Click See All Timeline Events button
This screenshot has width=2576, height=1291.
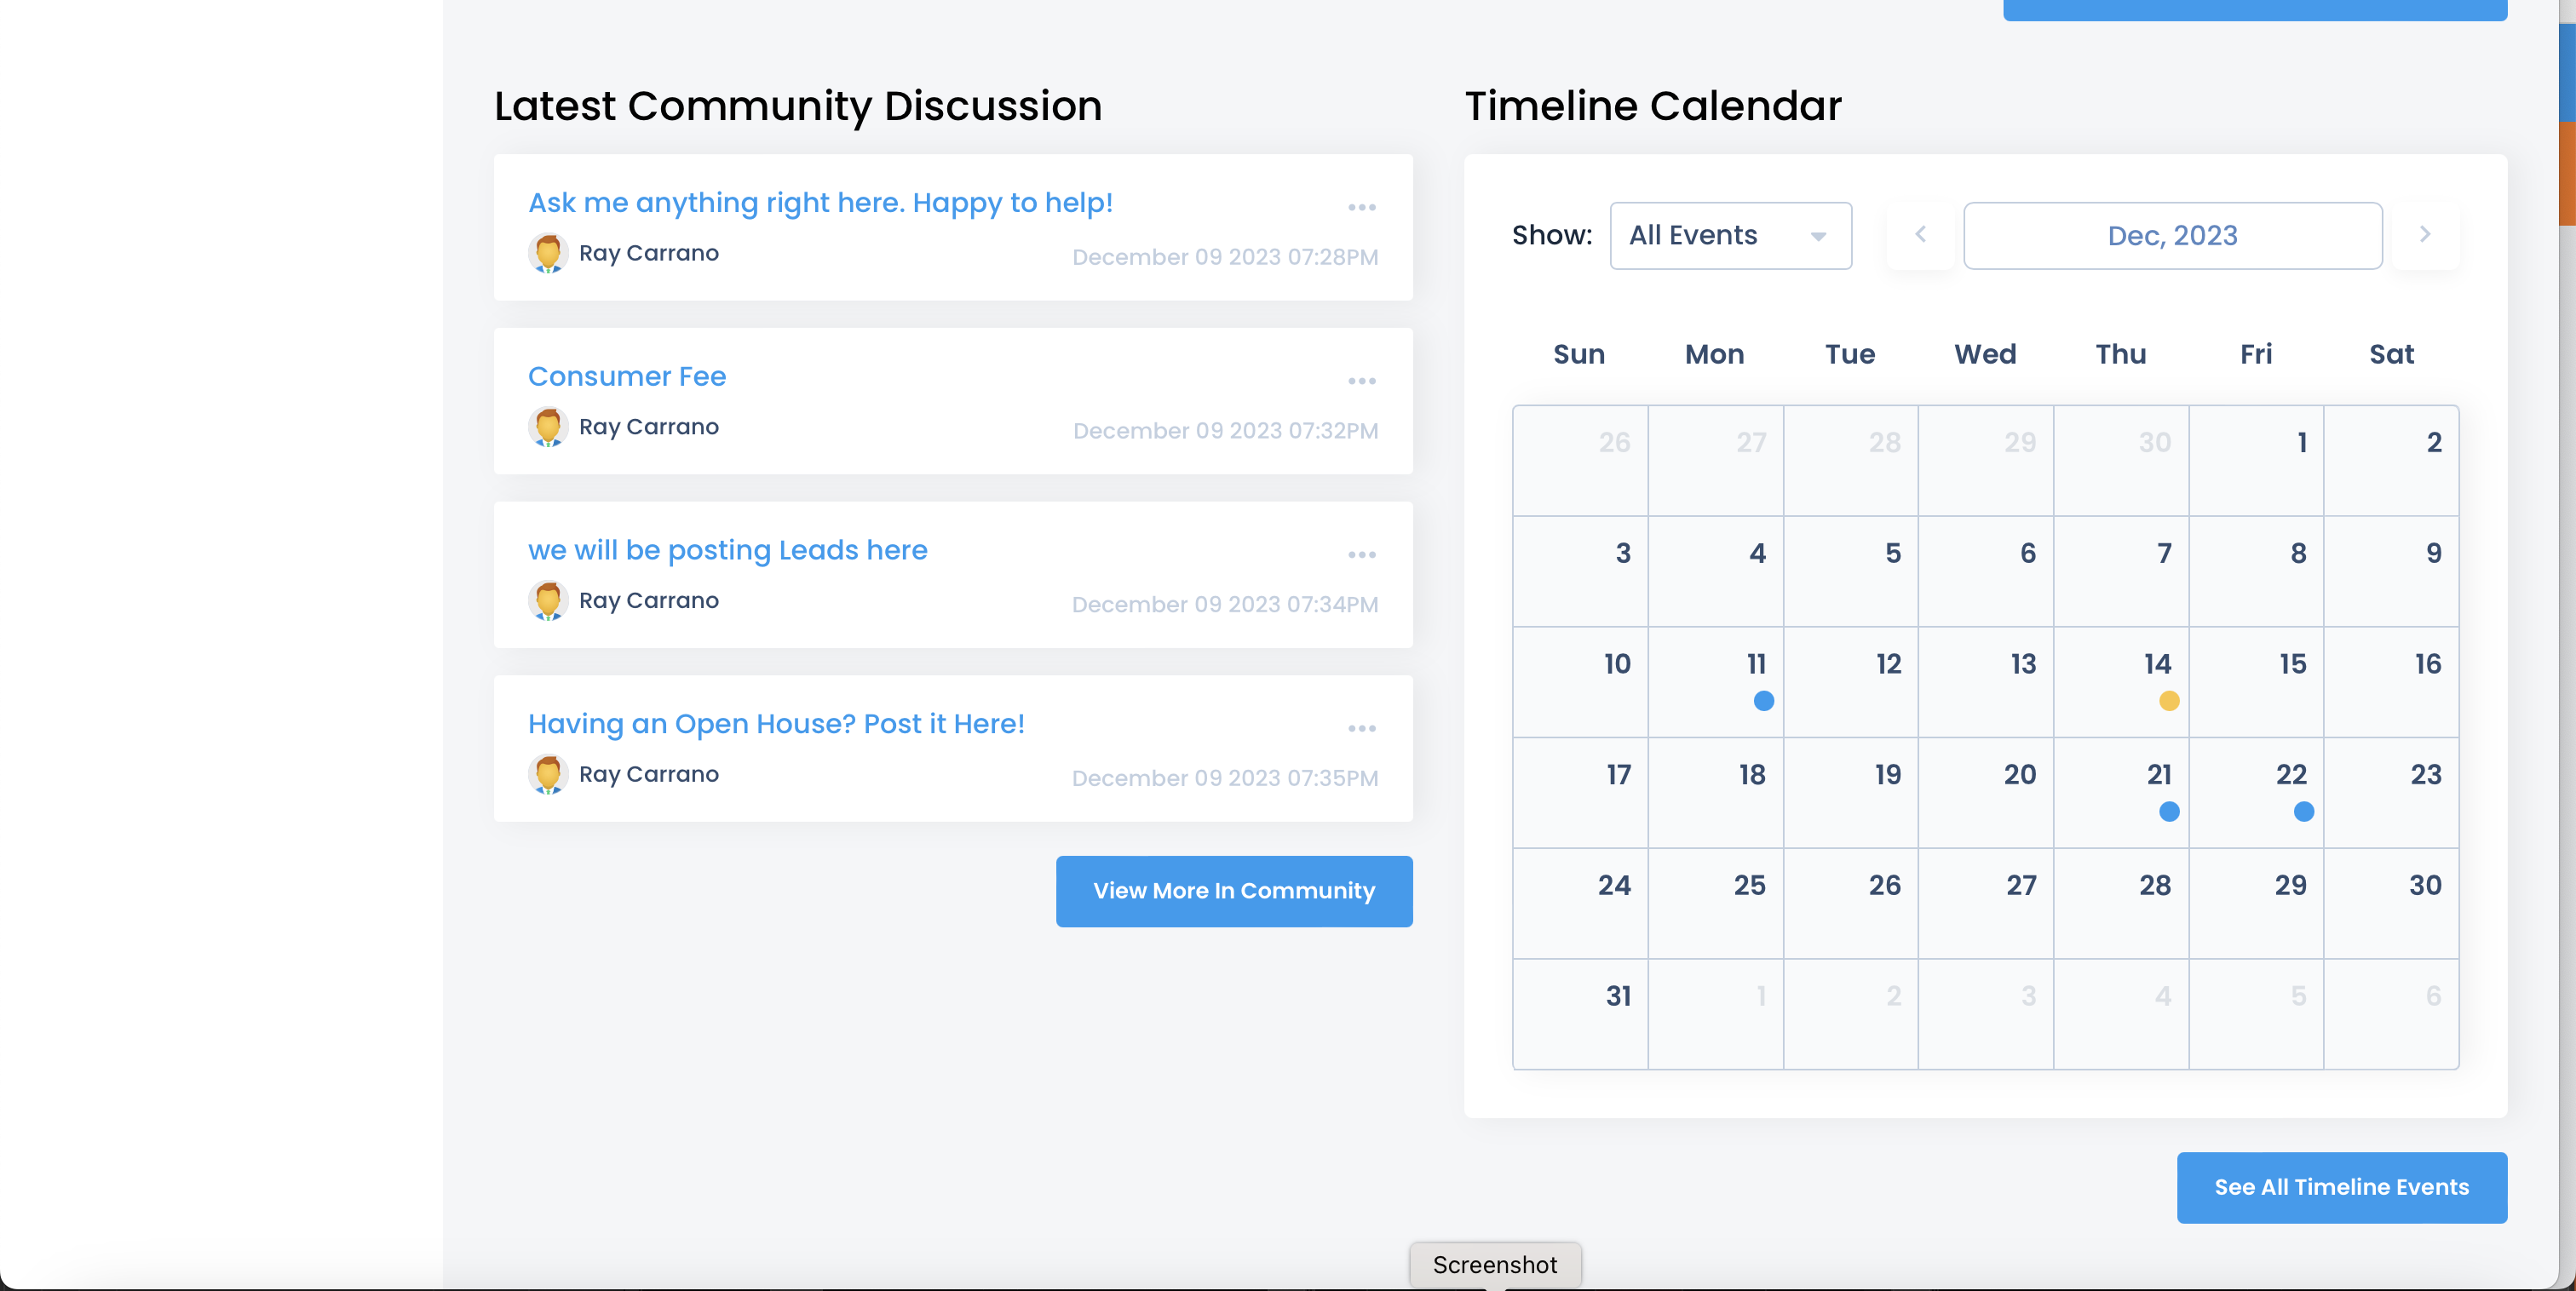(x=2342, y=1188)
